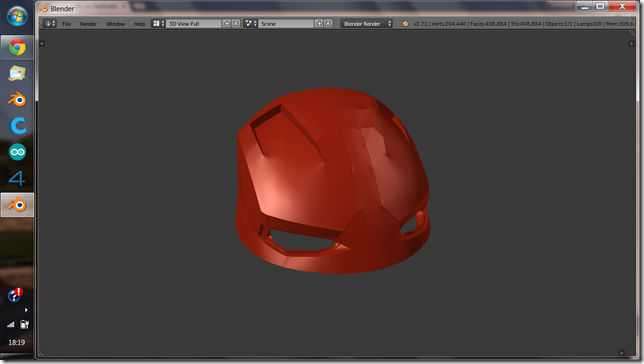Click the top-right region expand plus
Screen dimensions: 644x364
[x=631, y=43]
